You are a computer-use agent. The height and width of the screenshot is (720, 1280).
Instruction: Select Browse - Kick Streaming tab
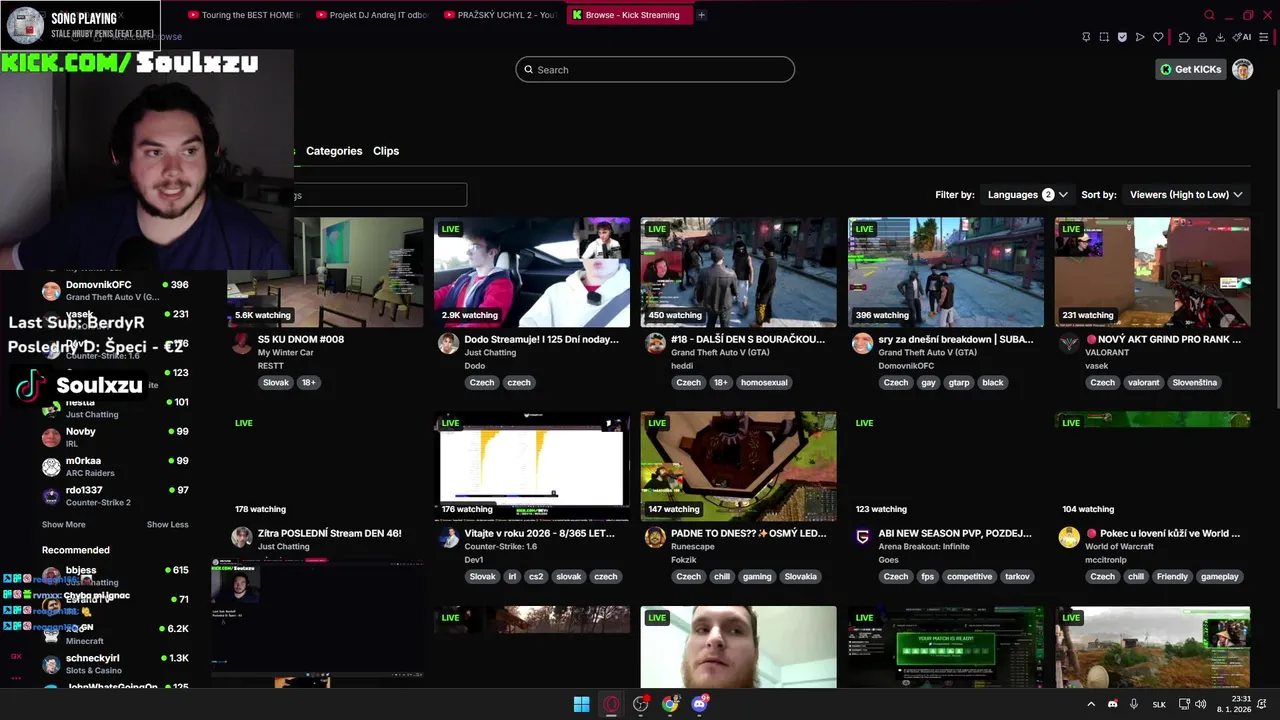click(x=630, y=15)
